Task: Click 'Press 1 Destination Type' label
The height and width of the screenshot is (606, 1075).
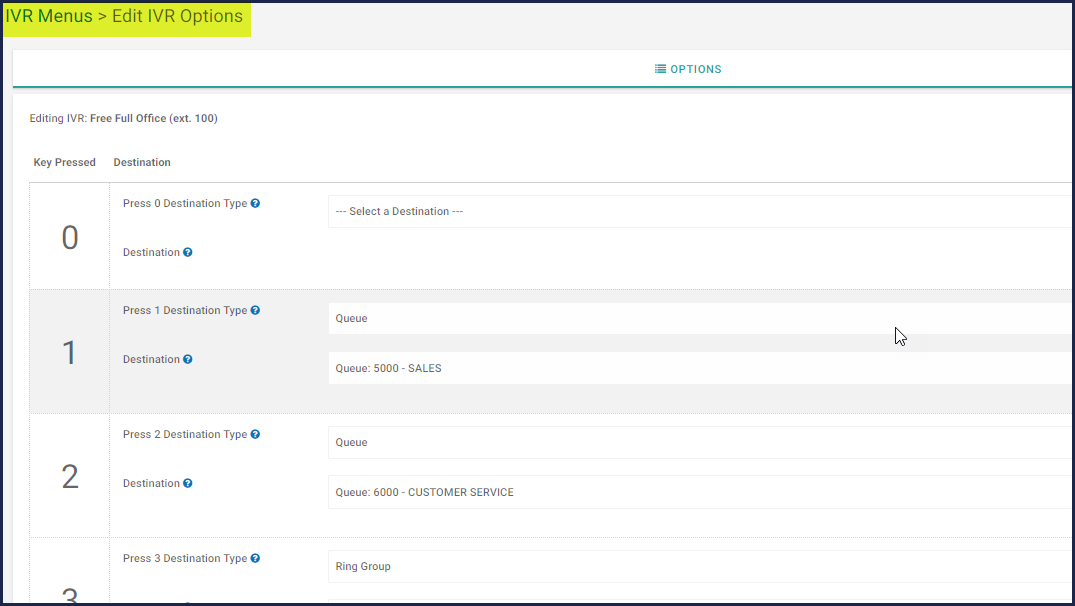Action: 185,311
